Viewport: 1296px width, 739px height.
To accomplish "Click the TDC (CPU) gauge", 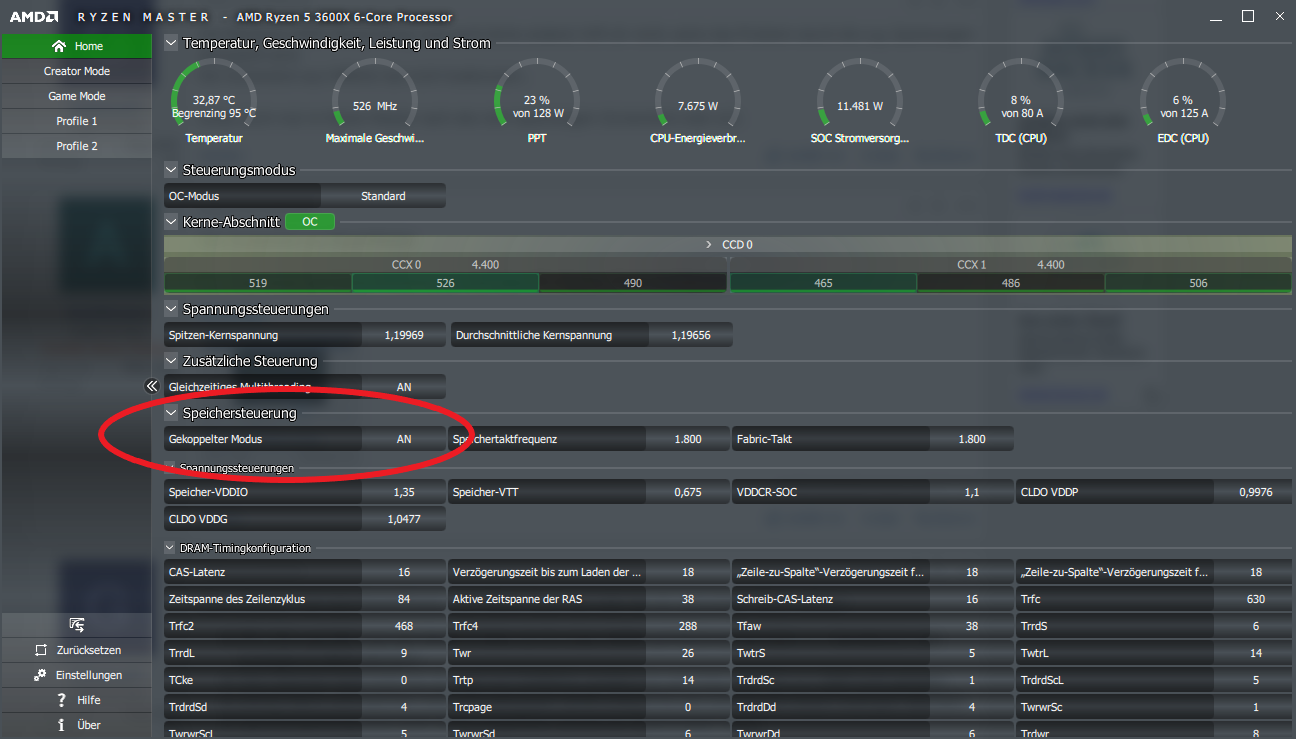I will [x=1021, y=101].
